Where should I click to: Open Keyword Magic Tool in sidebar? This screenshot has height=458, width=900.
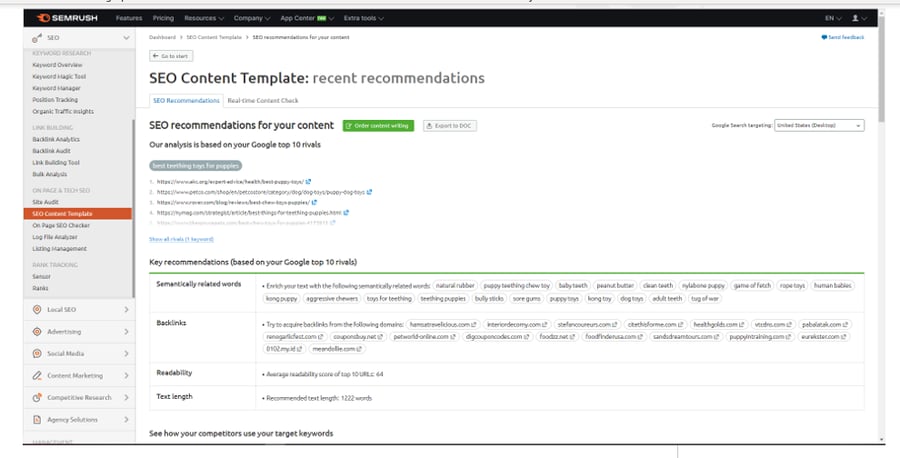[59, 76]
